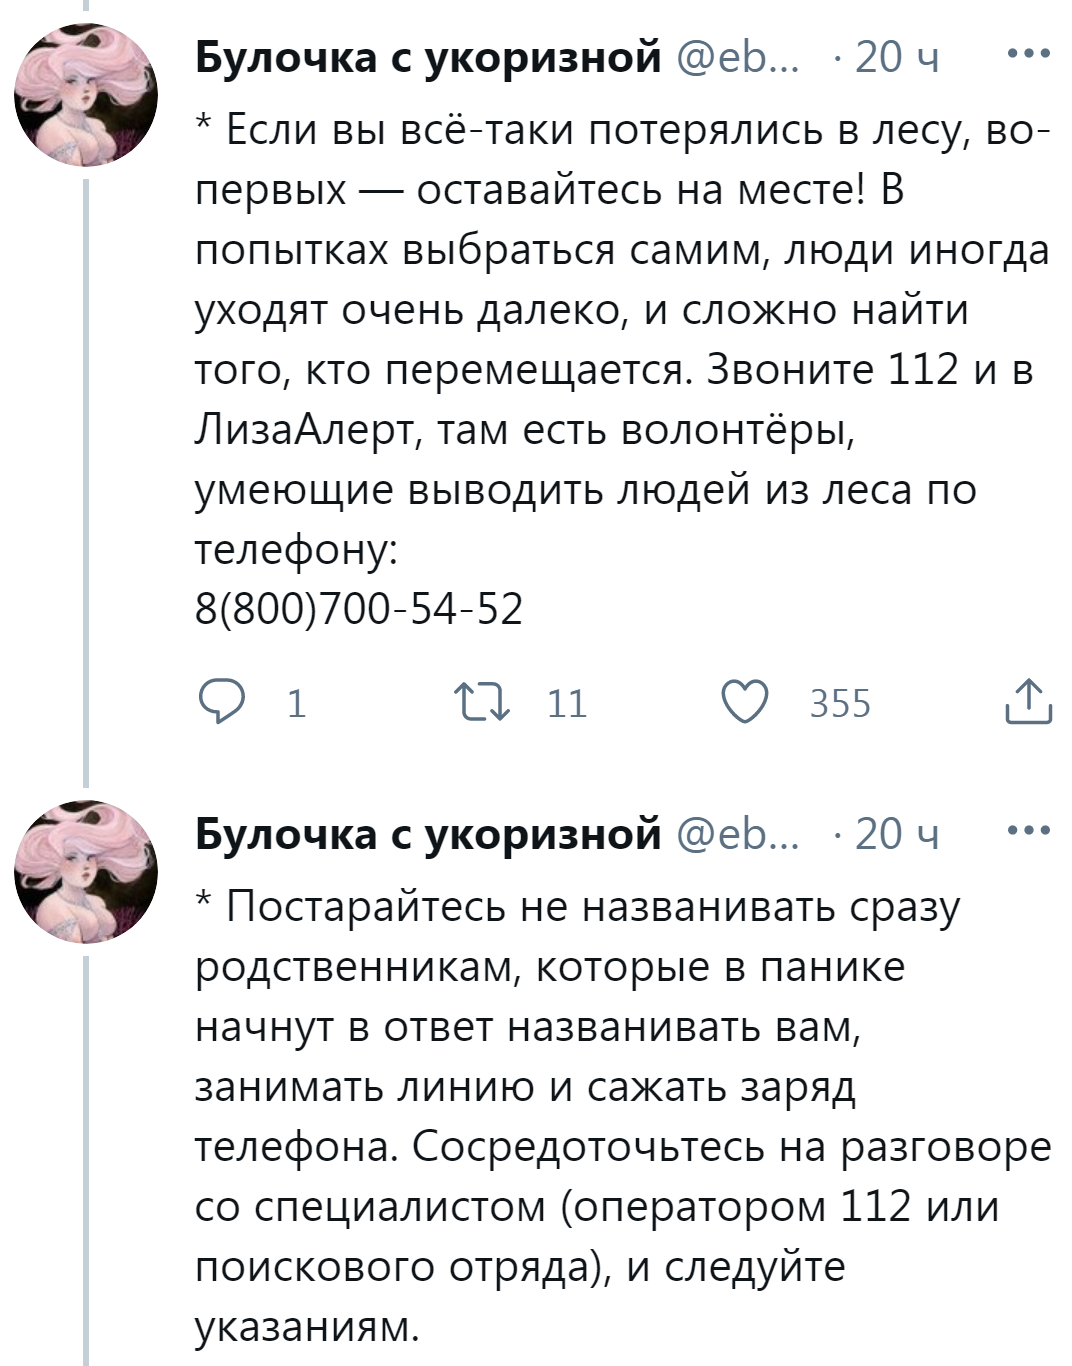Tap the phone number 8(800)700-54-52

click(359, 609)
